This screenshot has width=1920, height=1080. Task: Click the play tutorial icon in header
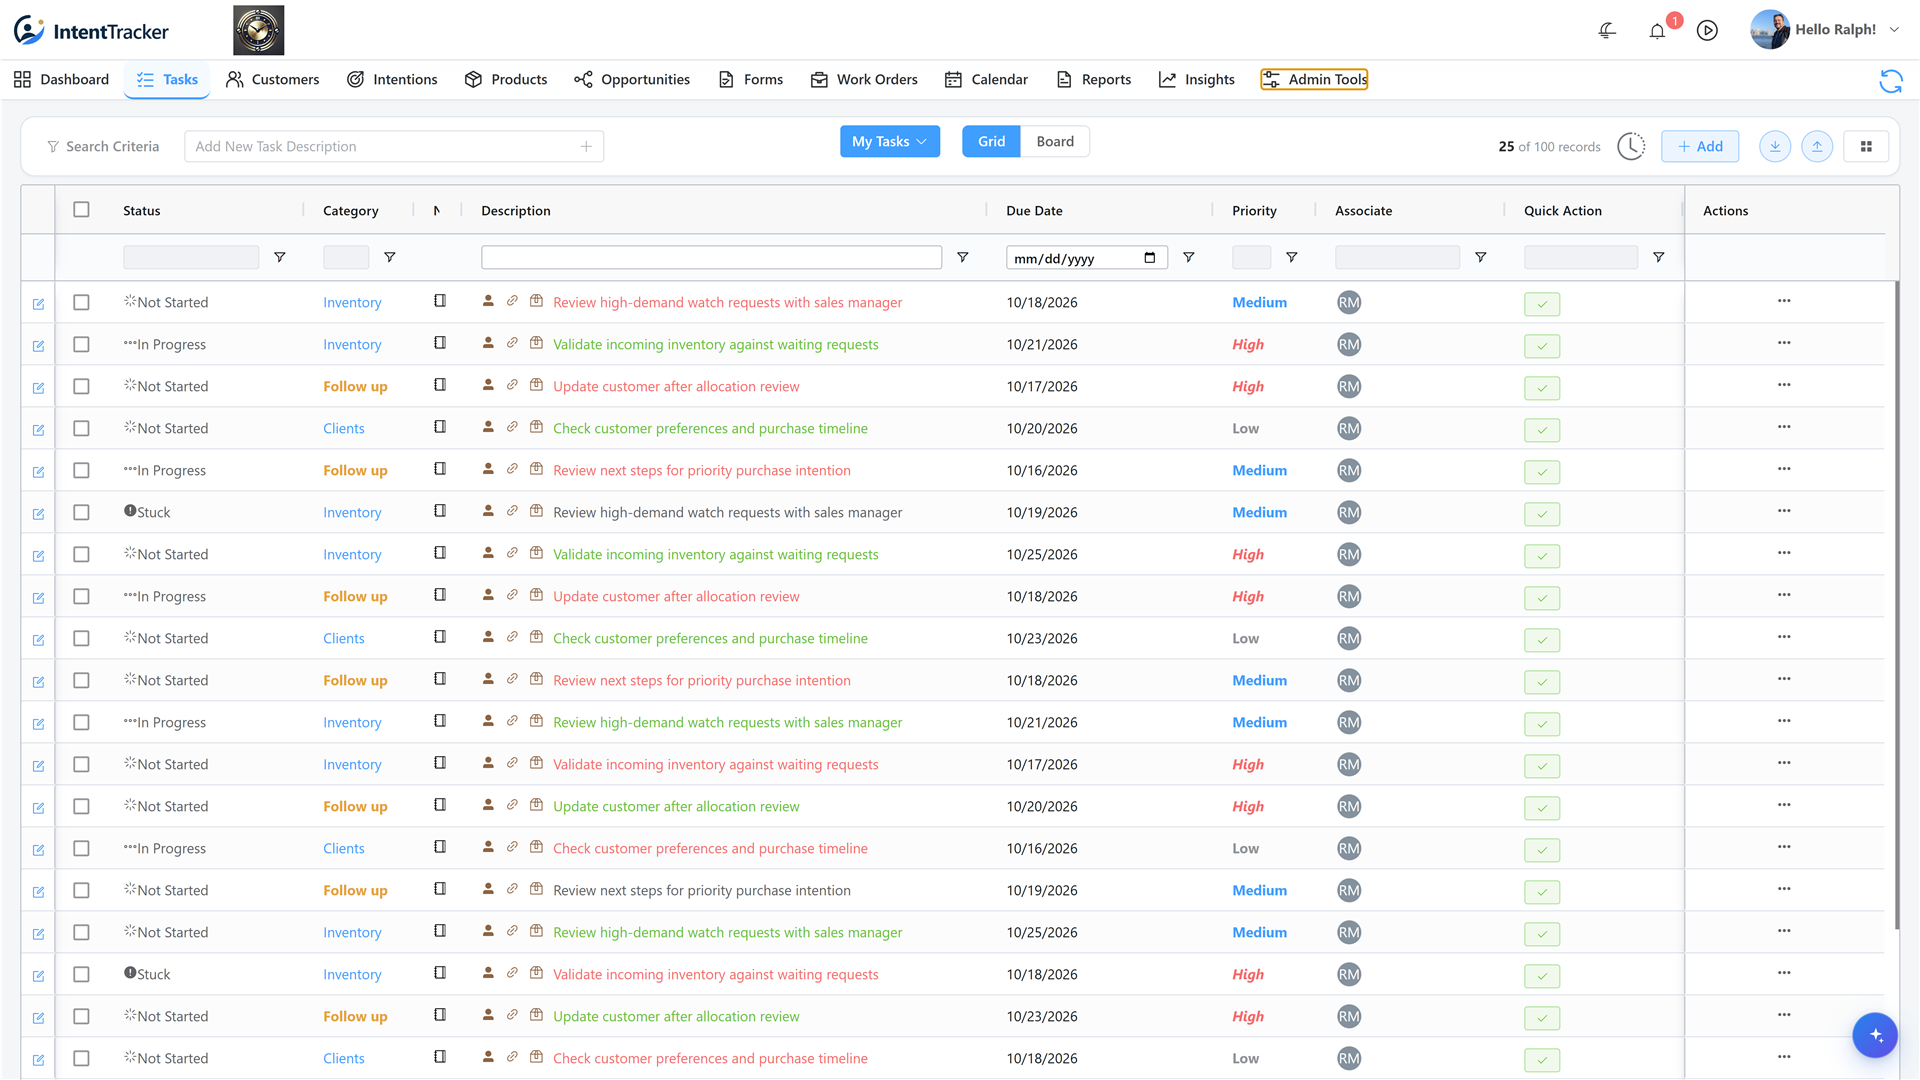[1707, 31]
